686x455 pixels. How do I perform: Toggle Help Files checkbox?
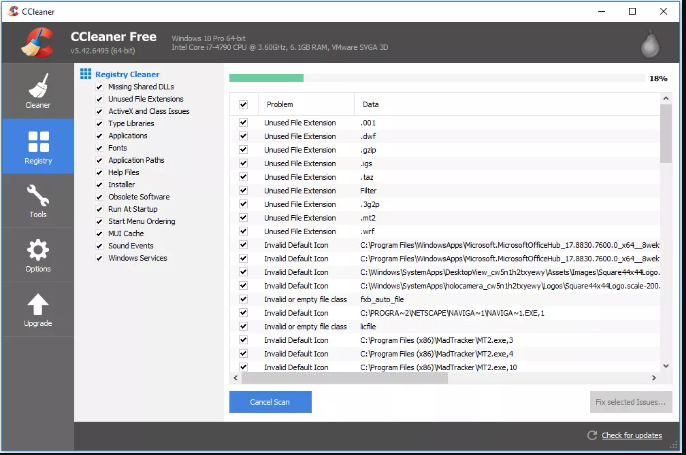pyautogui.click(x=99, y=172)
